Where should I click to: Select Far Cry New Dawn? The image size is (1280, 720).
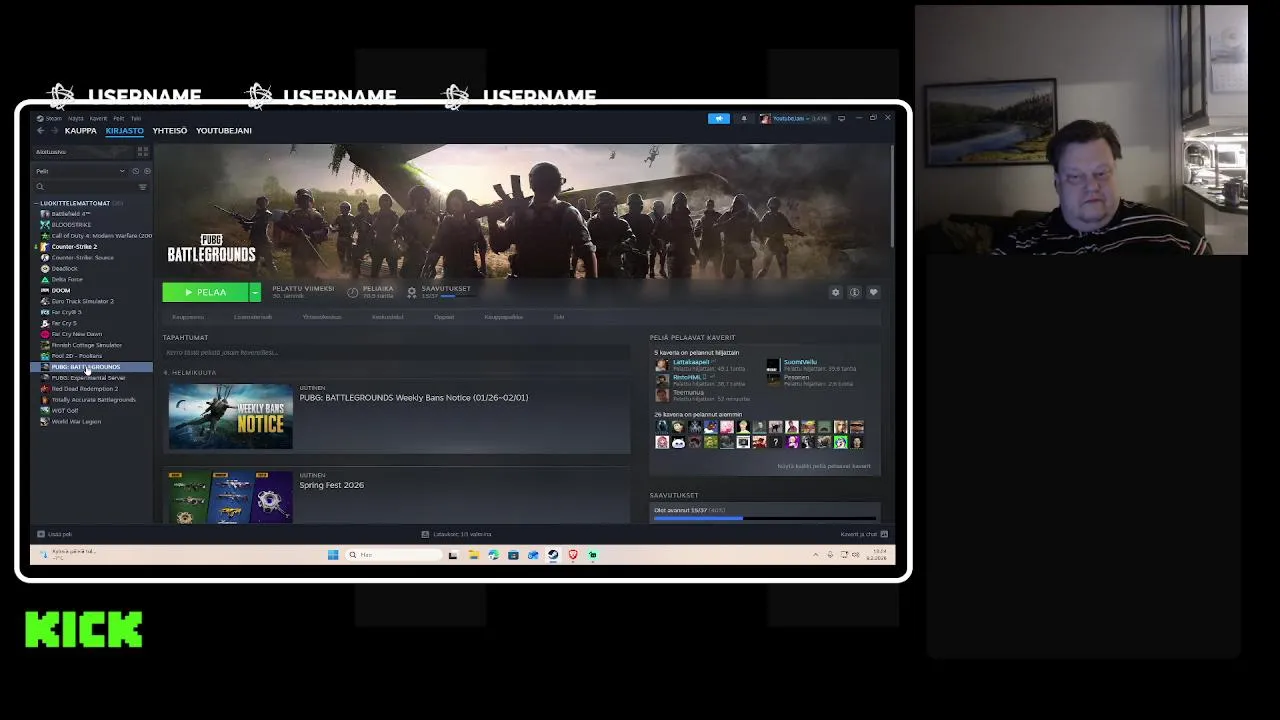pyautogui.click(x=76, y=334)
